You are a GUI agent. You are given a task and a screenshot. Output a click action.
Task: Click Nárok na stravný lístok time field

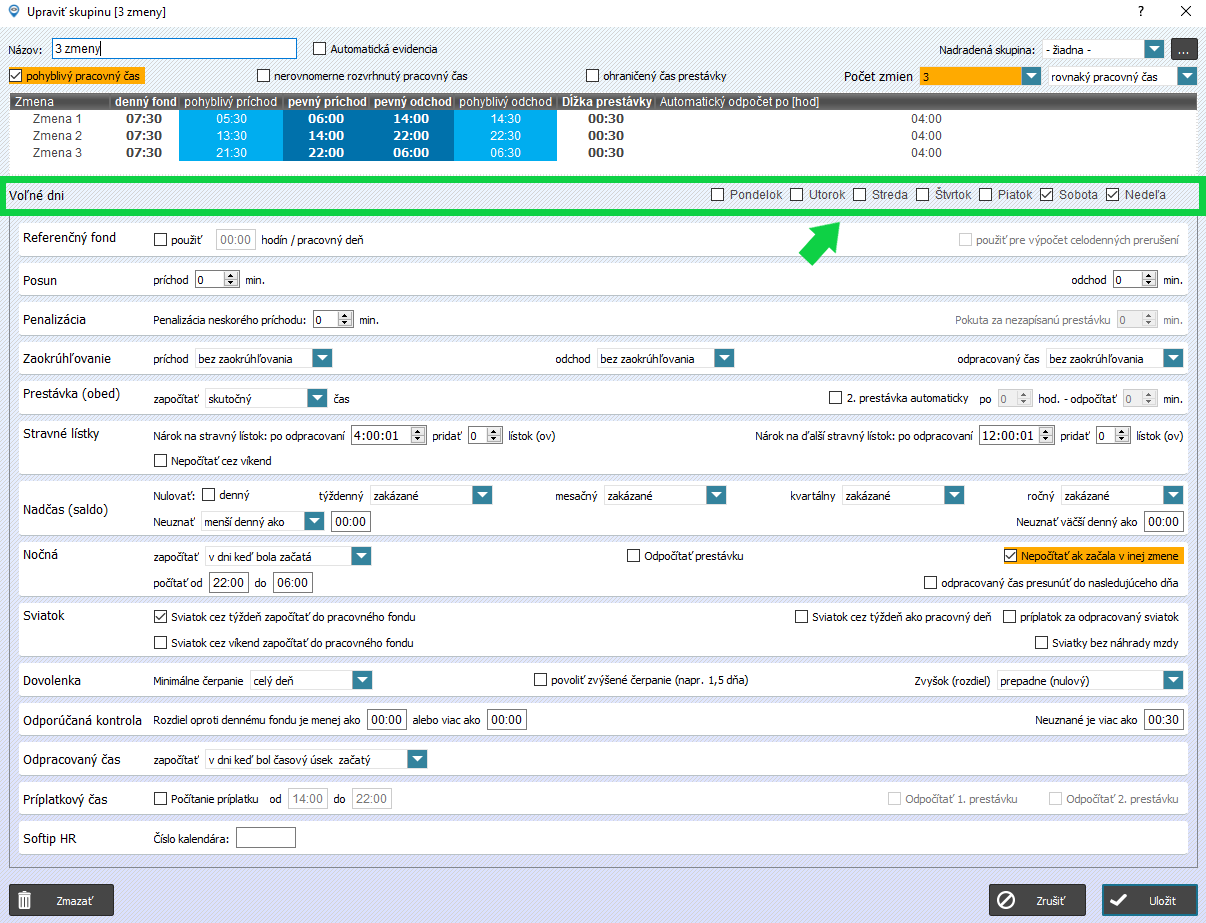click(x=389, y=435)
